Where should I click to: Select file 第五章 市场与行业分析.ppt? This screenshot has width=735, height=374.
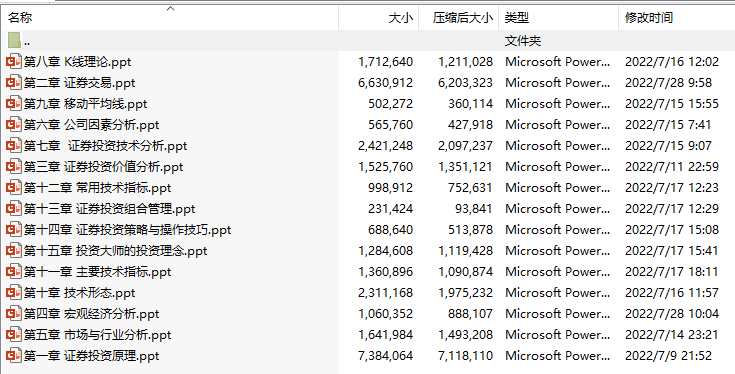98,335
